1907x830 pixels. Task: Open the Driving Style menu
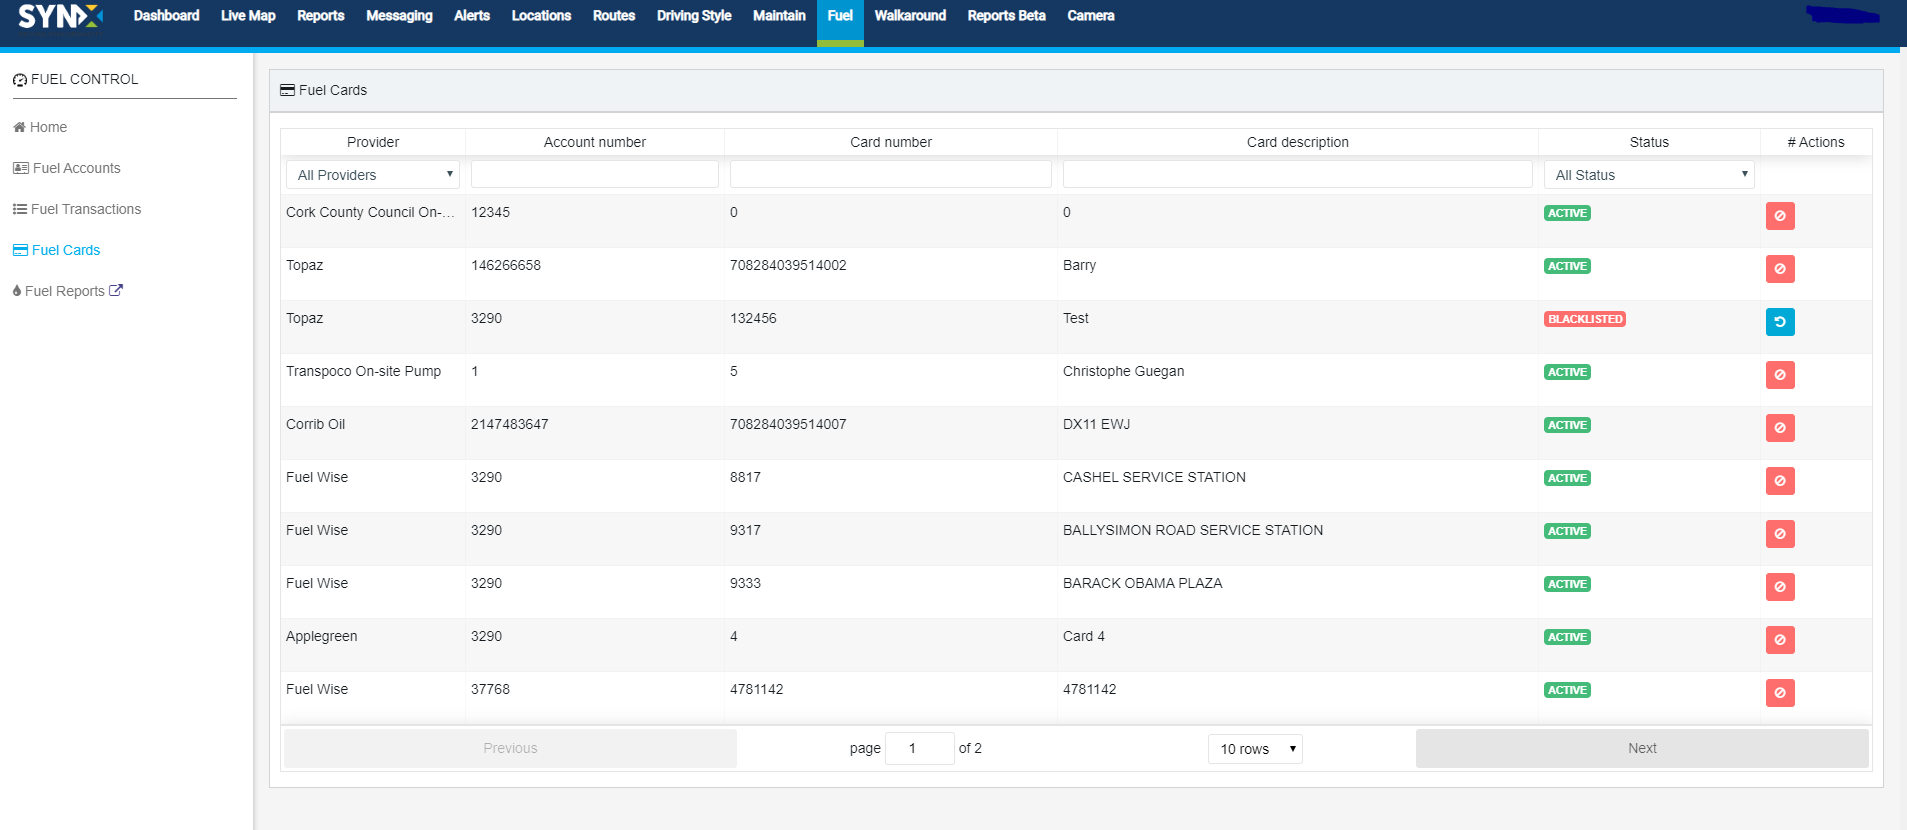click(x=694, y=16)
